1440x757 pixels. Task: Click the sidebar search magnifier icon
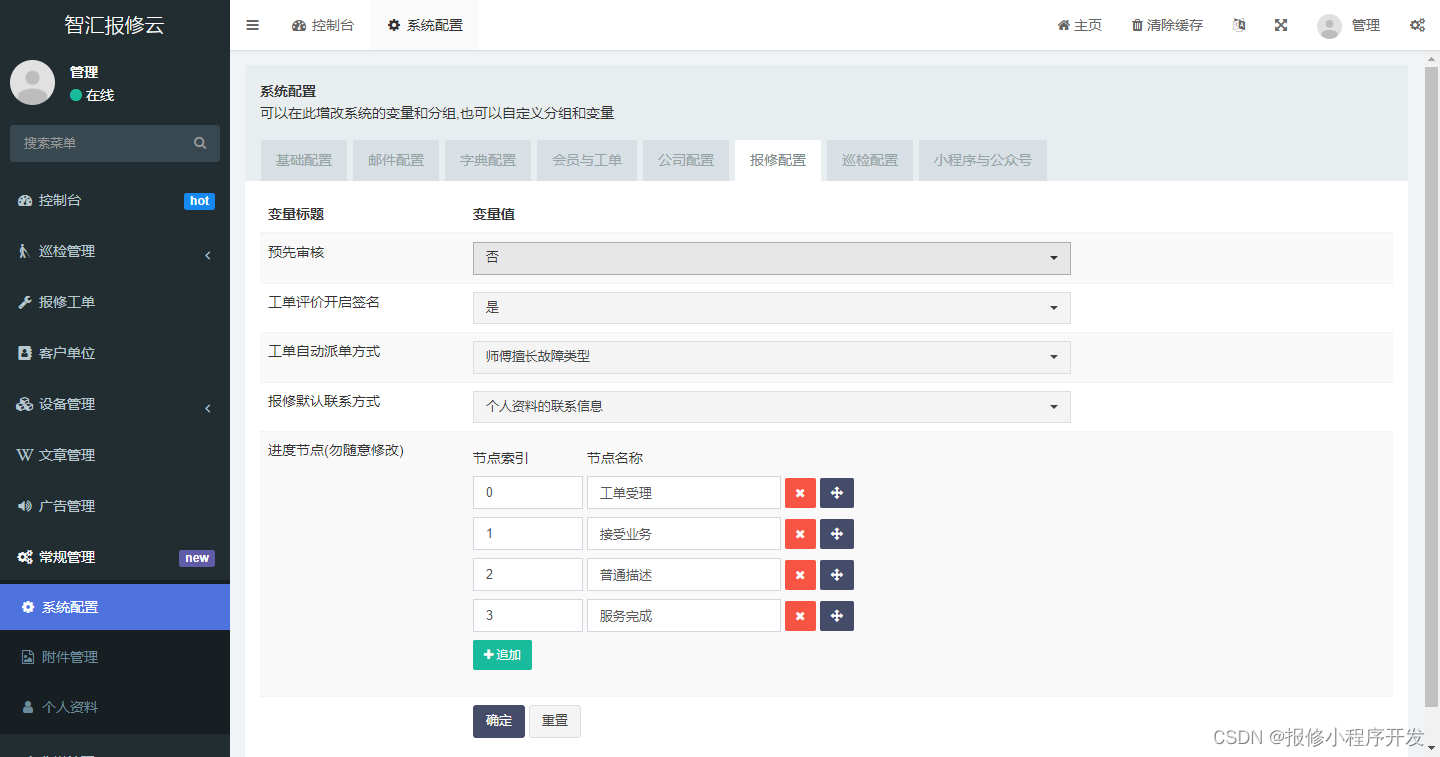200,143
